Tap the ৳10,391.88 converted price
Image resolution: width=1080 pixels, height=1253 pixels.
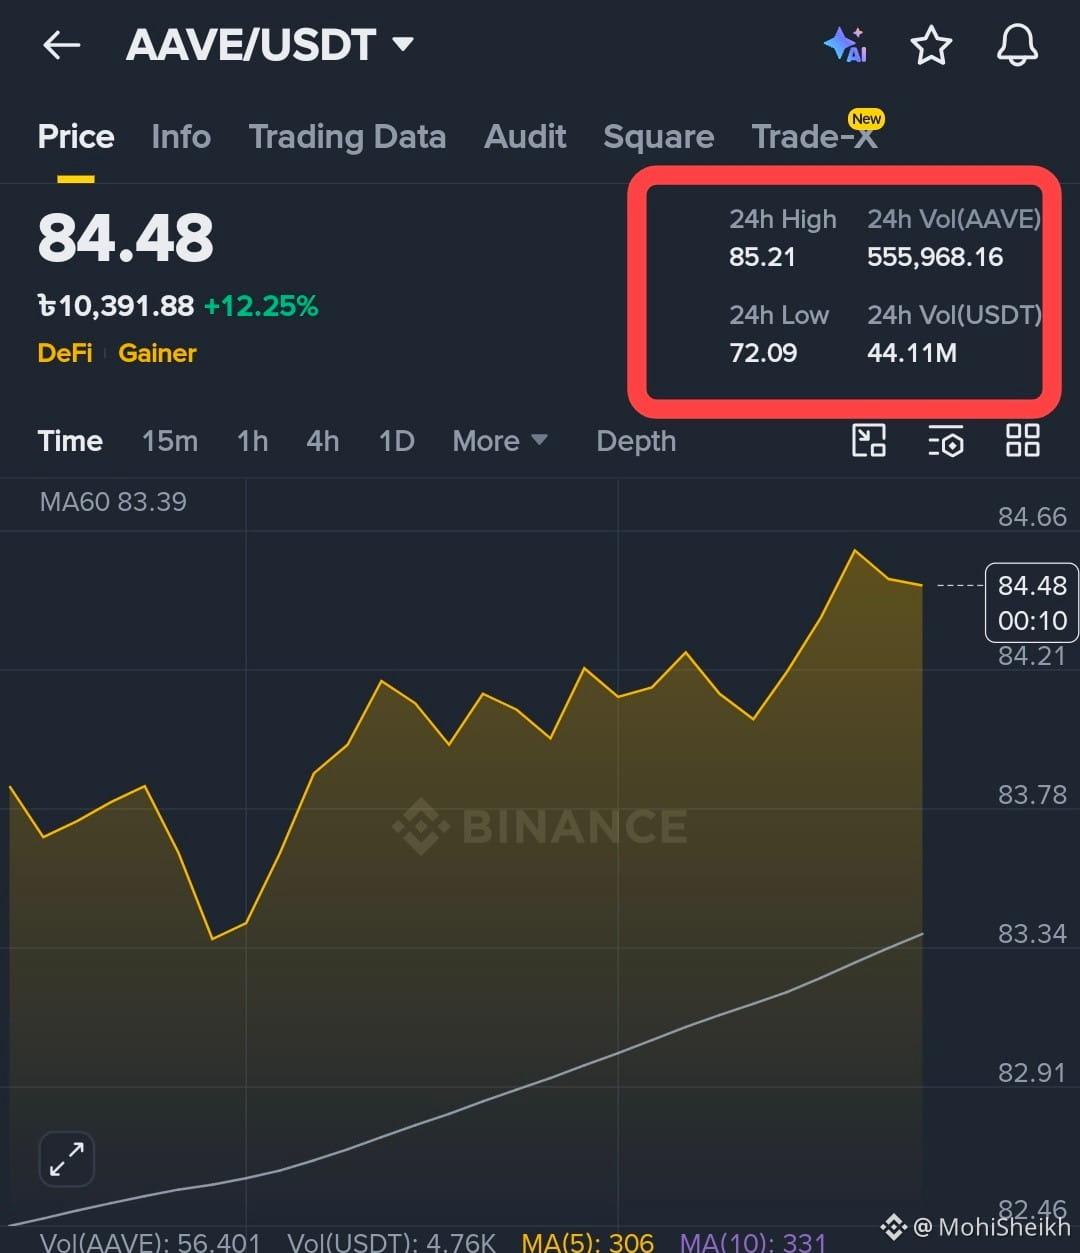click(x=116, y=306)
